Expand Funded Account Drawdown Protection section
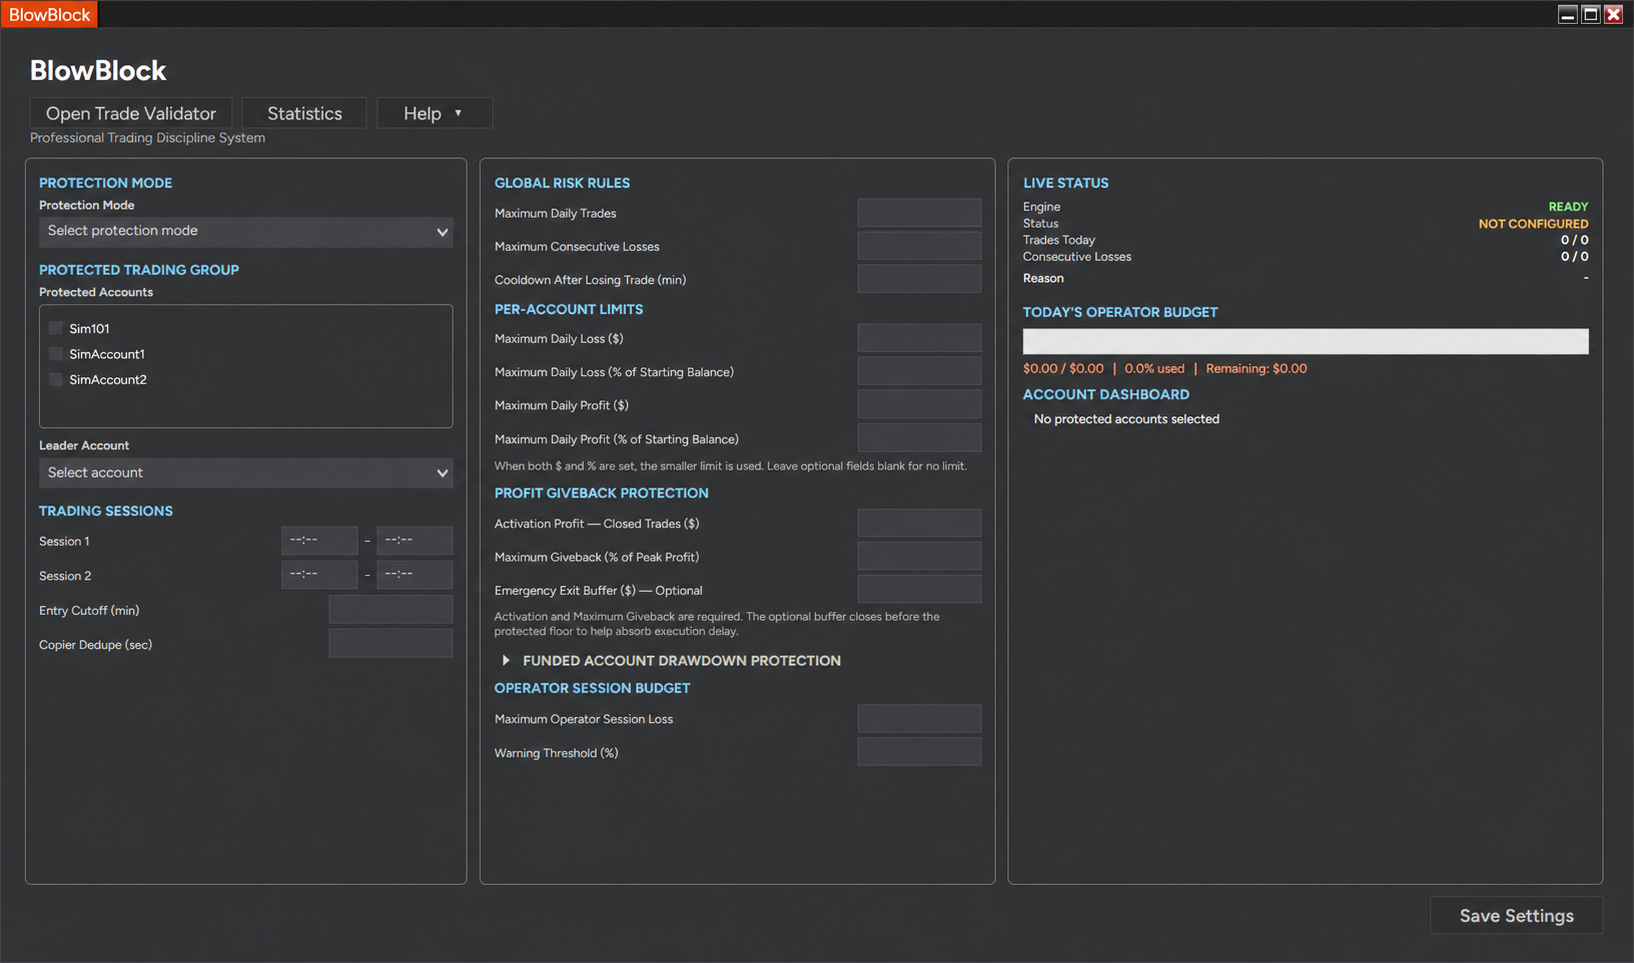Viewport: 1634px width, 963px height. (x=671, y=661)
